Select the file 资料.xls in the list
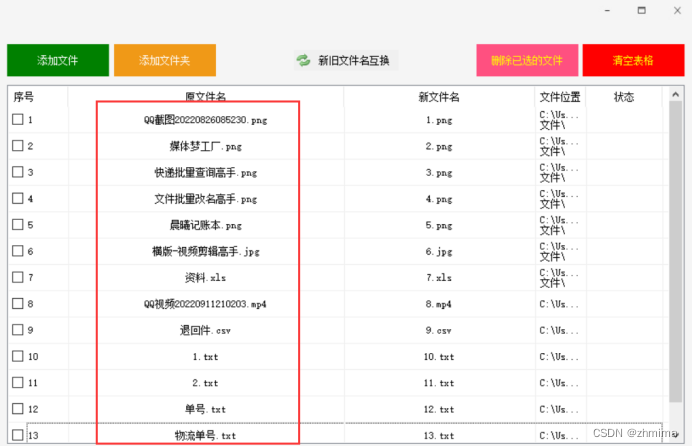 click(205, 277)
